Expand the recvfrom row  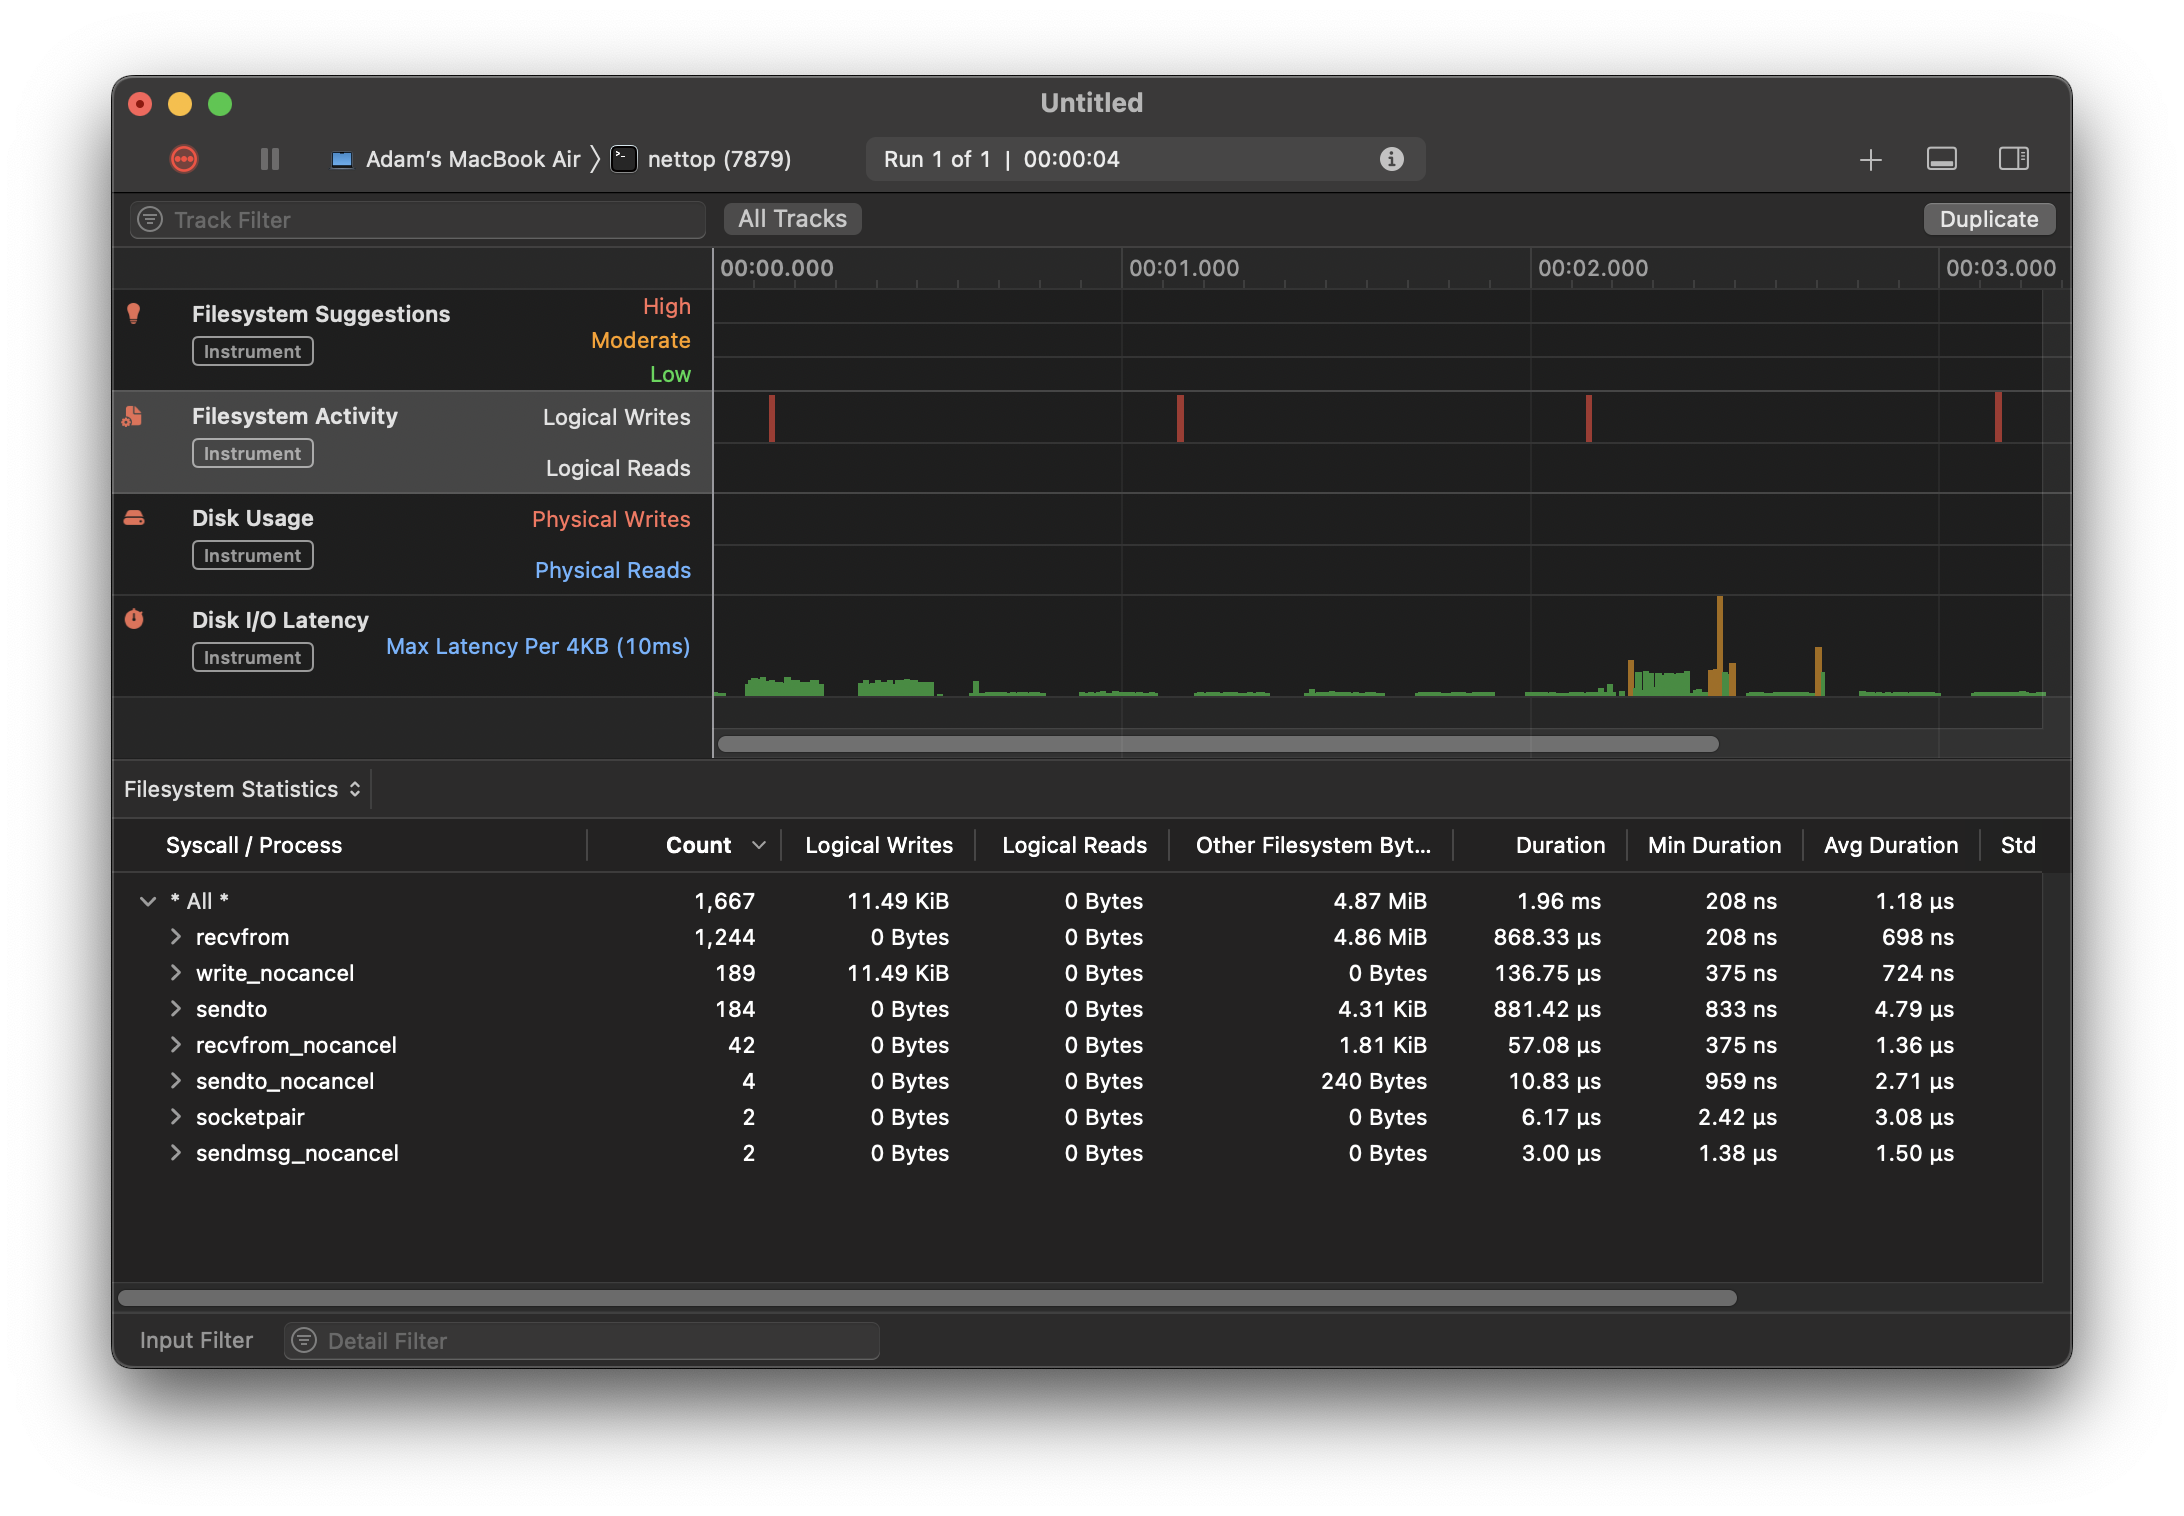tap(176, 937)
